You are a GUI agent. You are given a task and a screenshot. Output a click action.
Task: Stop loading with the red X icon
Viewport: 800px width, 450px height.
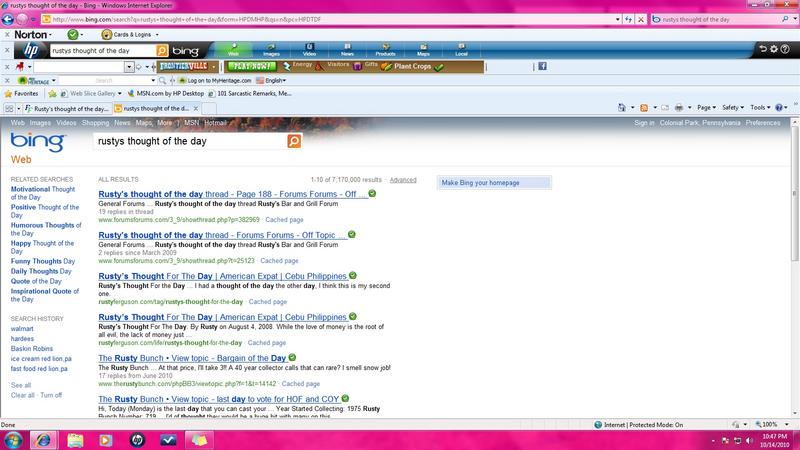(641, 19)
